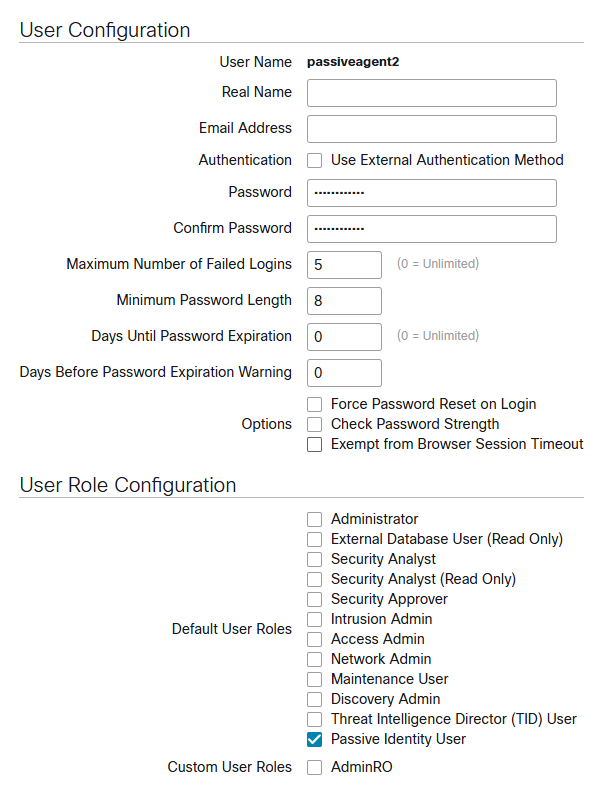This screenshot has width=599, height=795.
Task: Check Force Password Reset on Login
Action: click(314, 405)
